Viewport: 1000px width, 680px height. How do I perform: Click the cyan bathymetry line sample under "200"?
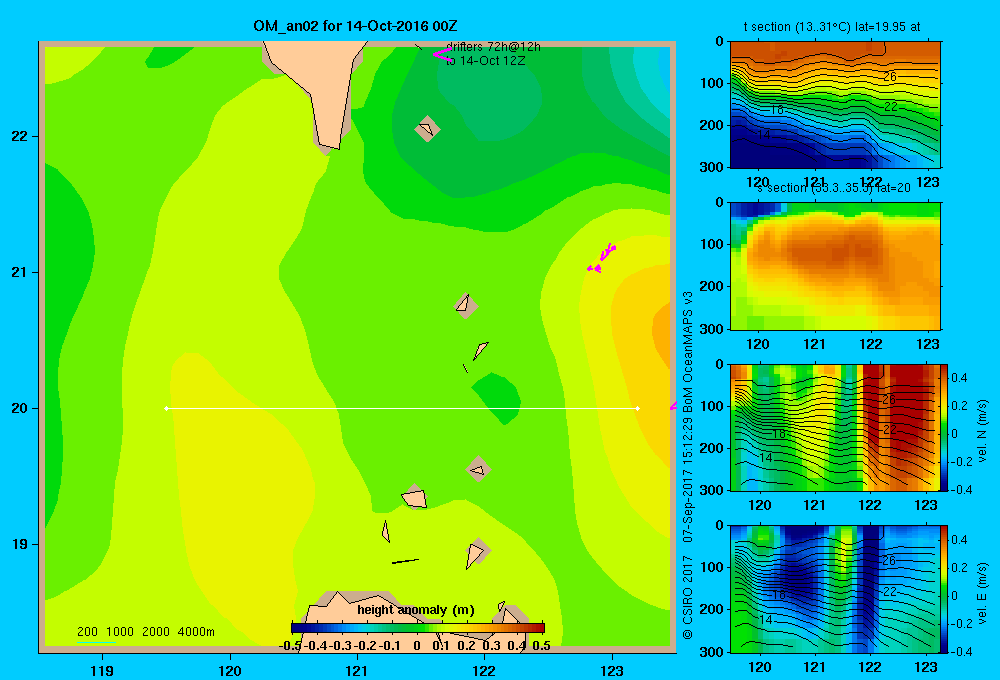(96, 642)
